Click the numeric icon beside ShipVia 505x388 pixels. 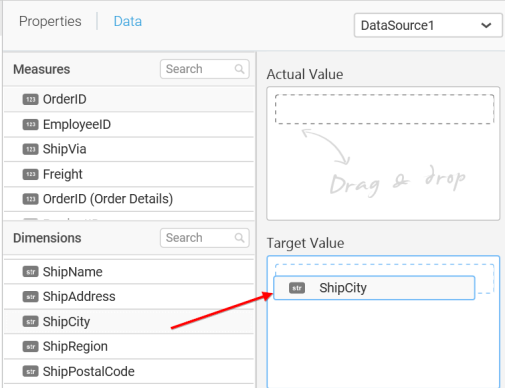[x=30, y=149]
